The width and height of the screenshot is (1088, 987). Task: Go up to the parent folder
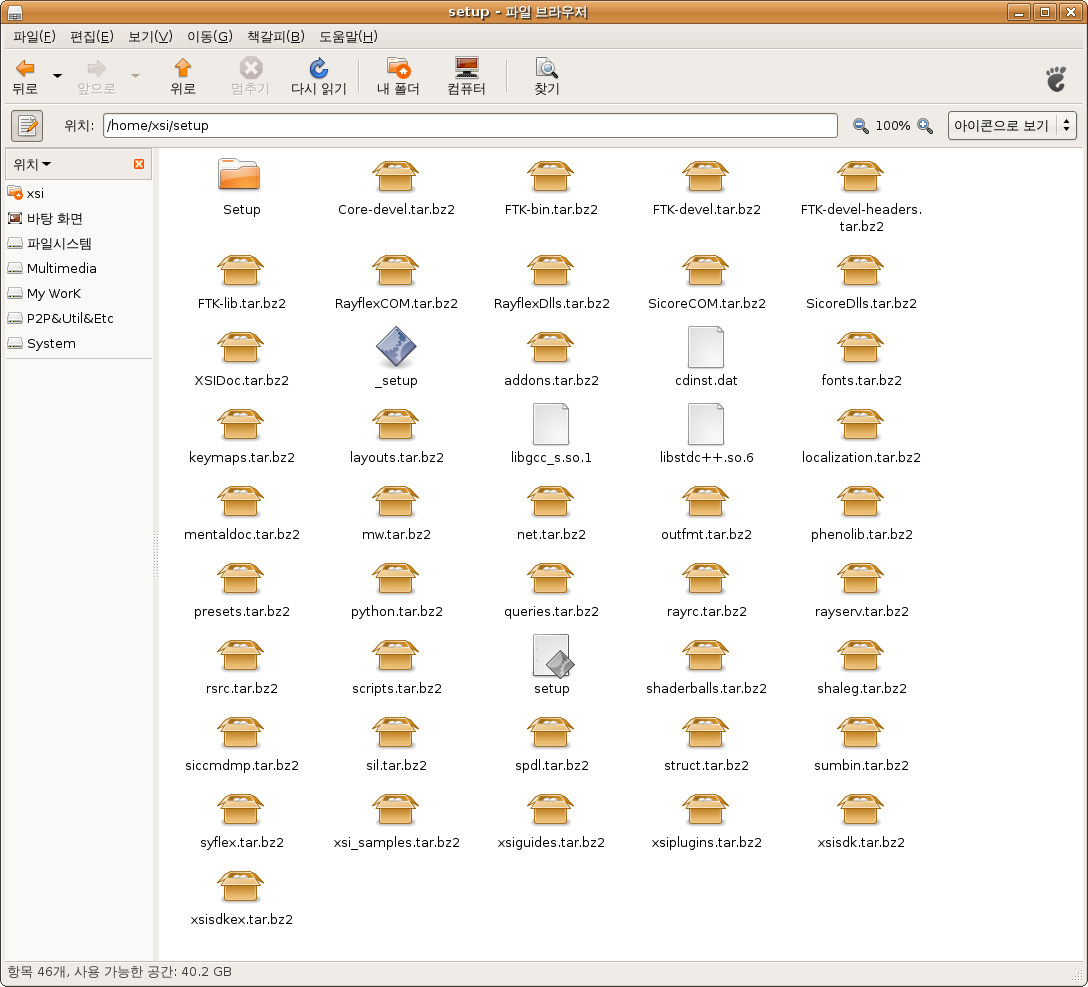coord(182,69)
